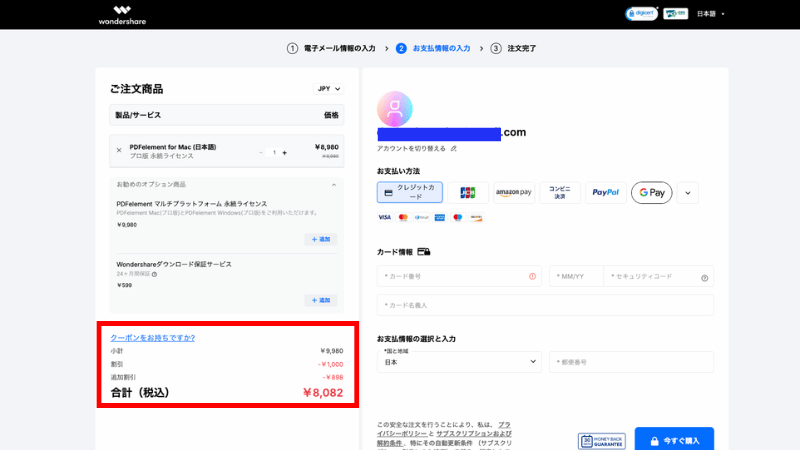Click the 追加割引 value -¥898

pyautogui.click(x=333, y=378)
